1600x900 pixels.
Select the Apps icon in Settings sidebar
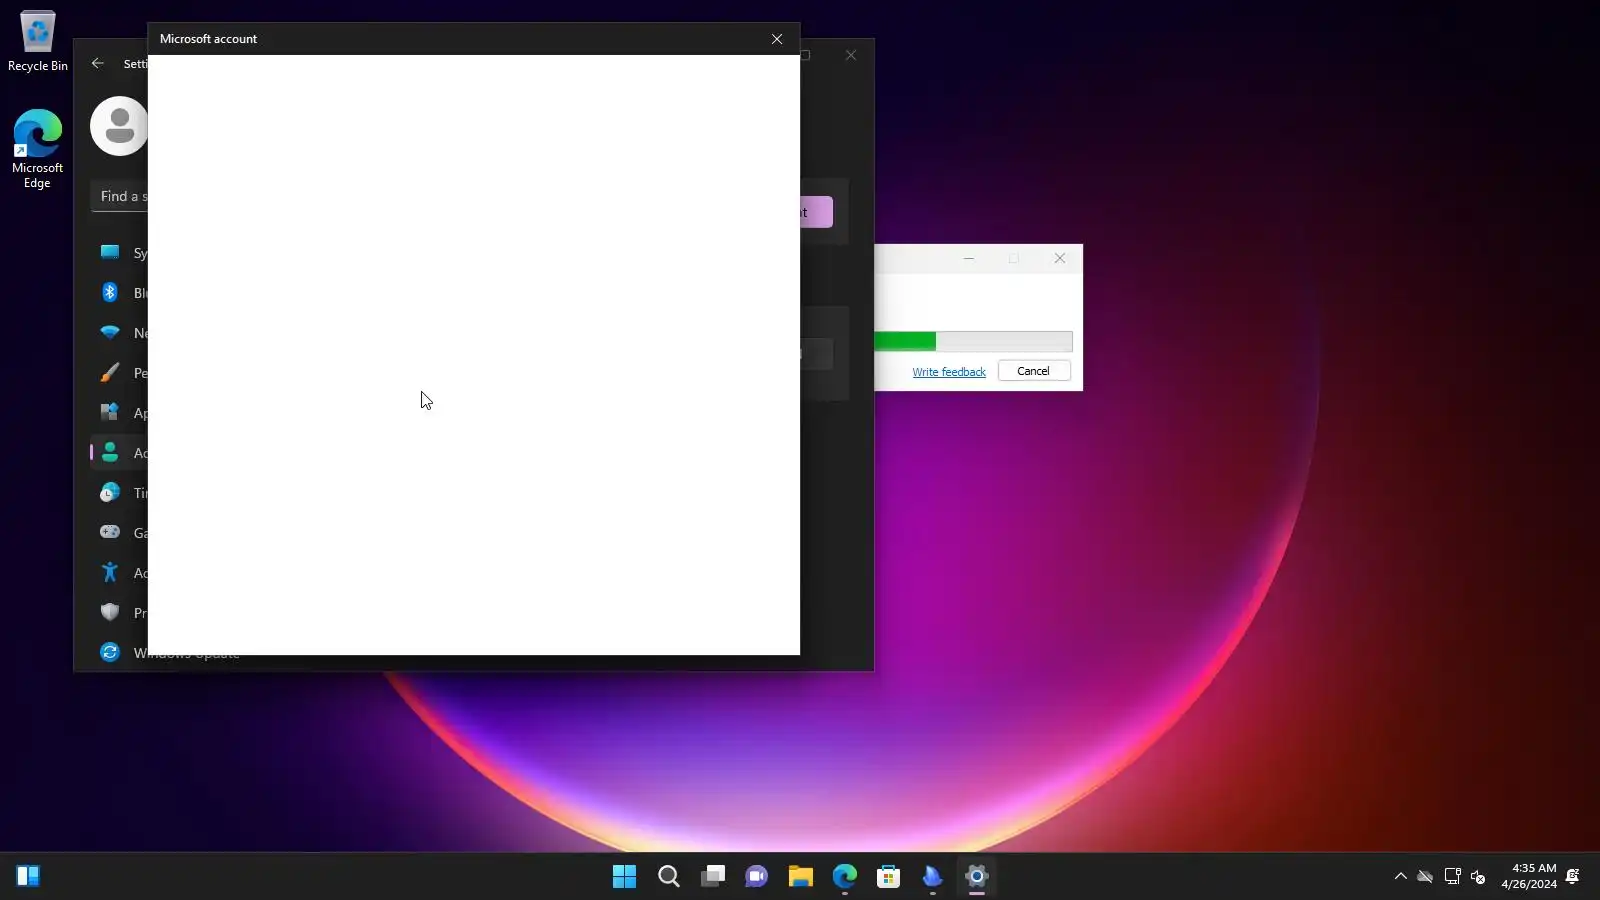pos(110,413)
